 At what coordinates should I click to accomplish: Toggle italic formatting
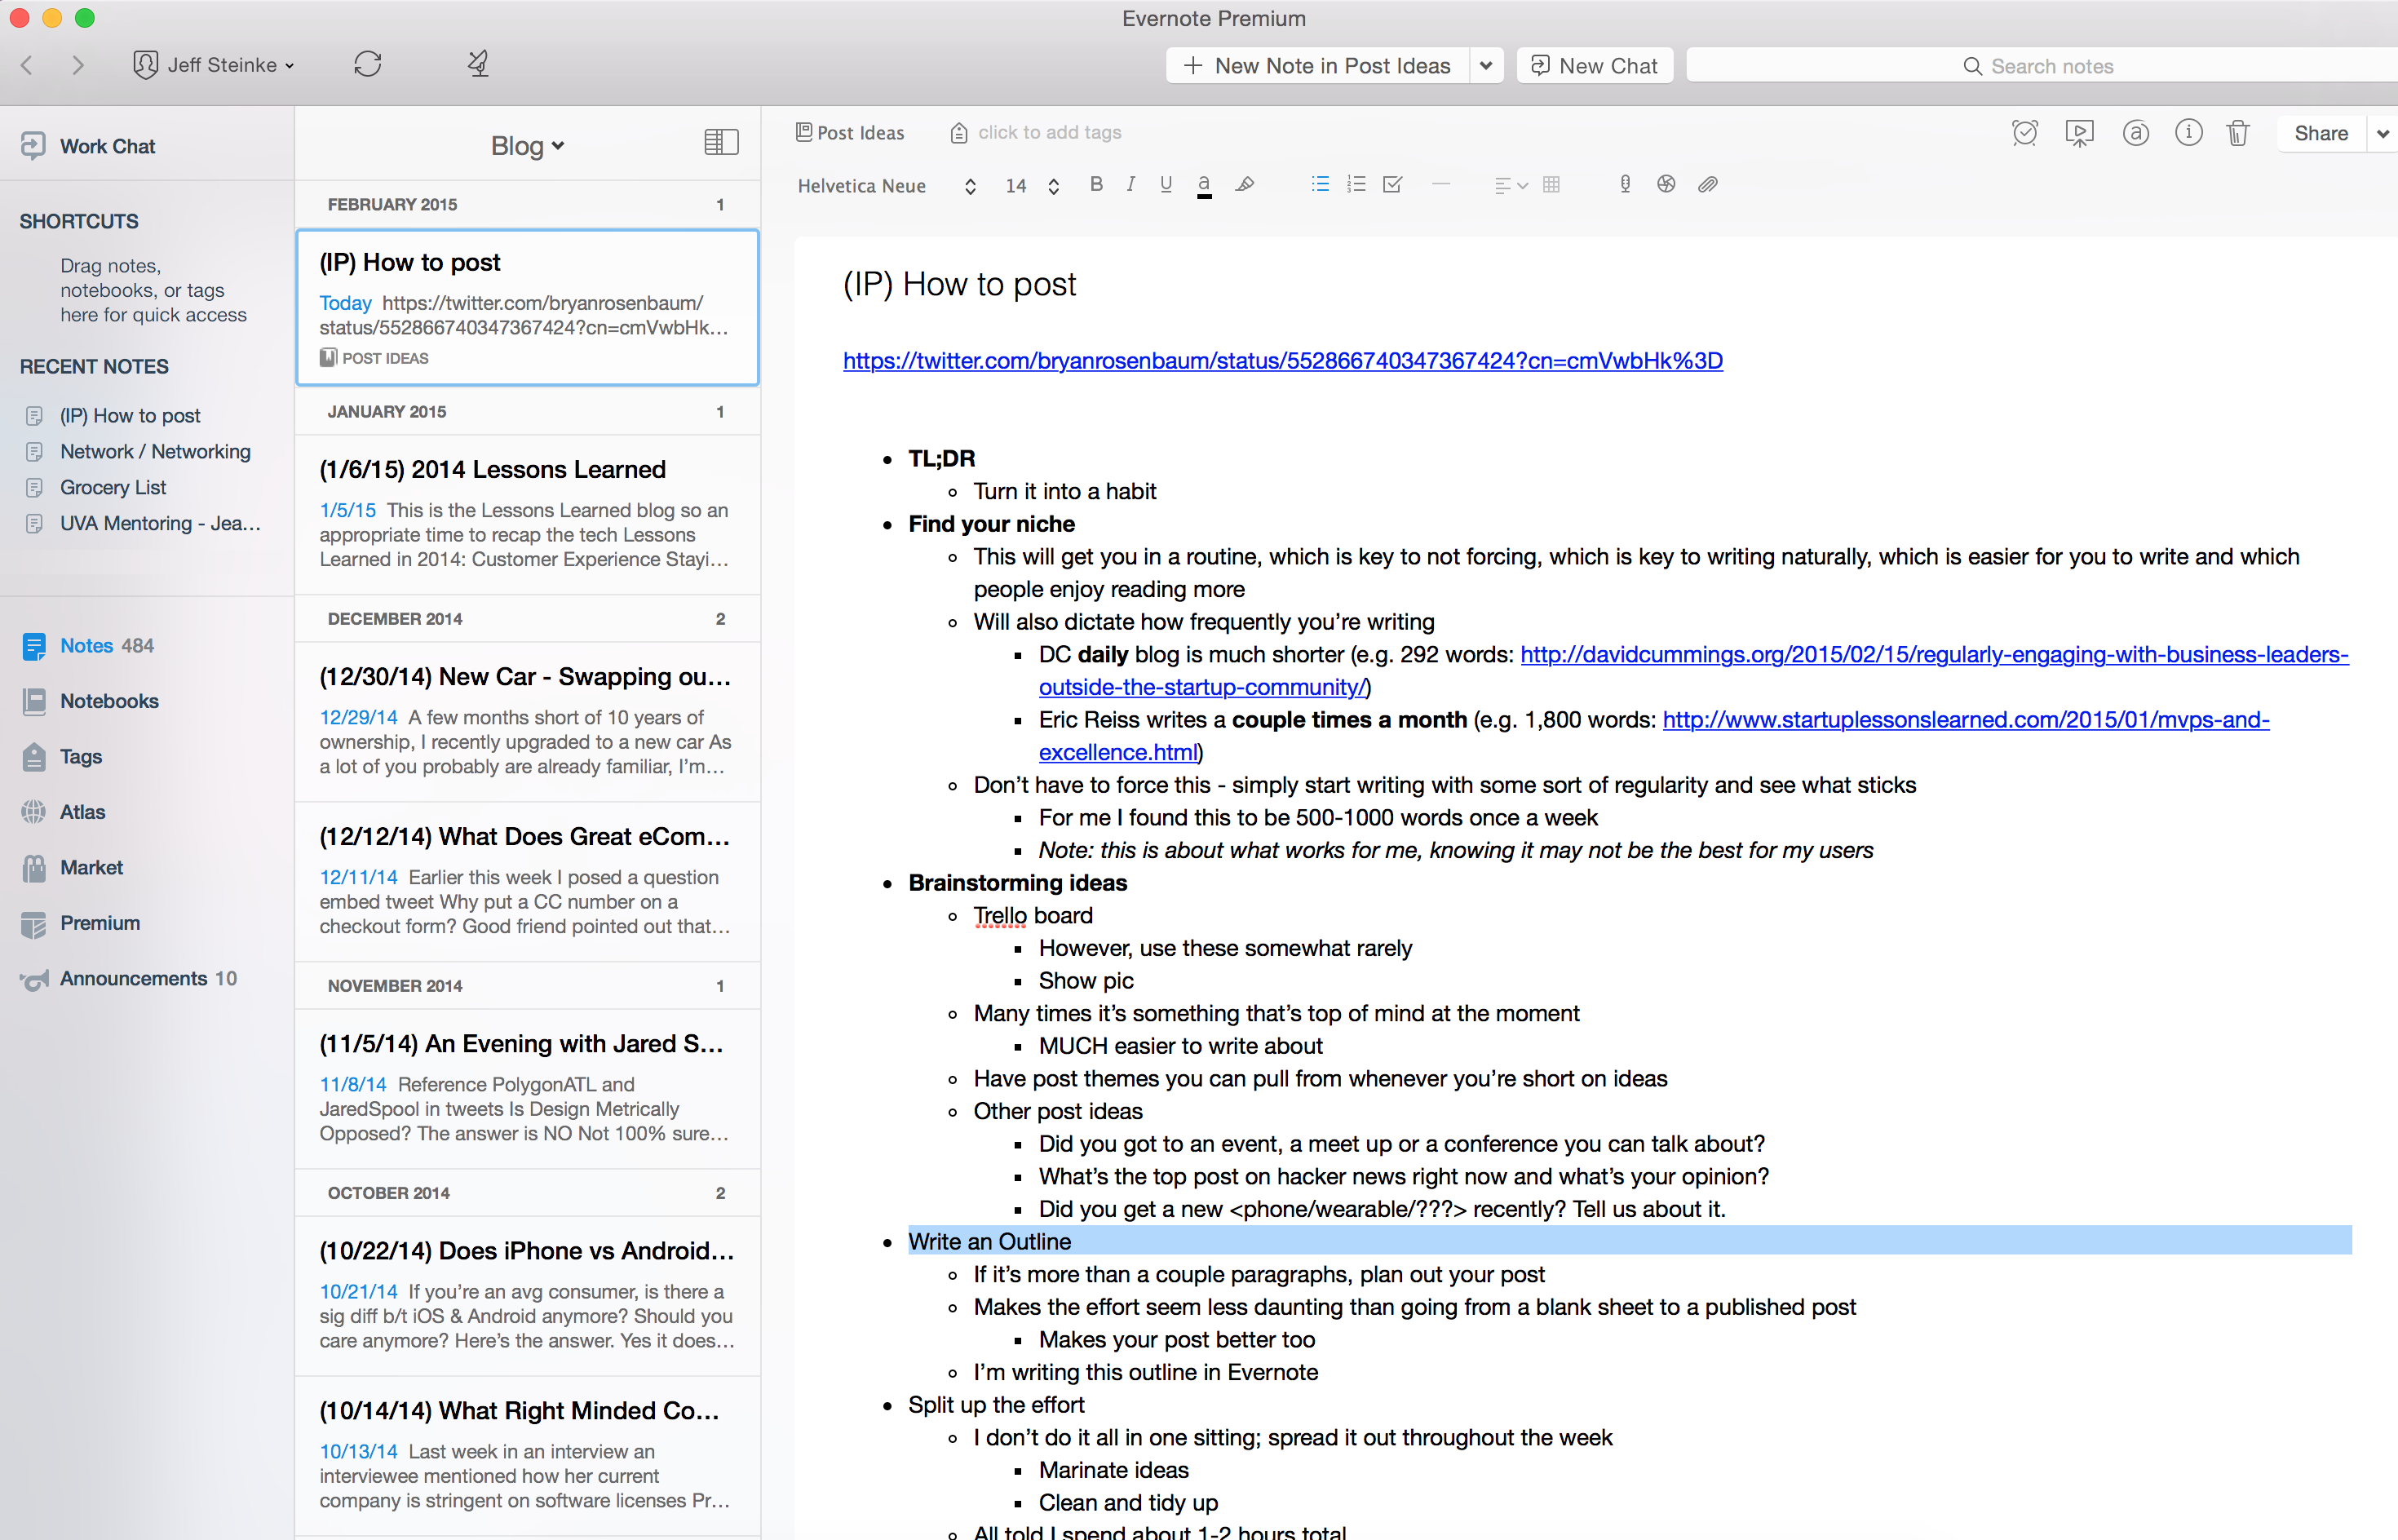(1131, 185)
